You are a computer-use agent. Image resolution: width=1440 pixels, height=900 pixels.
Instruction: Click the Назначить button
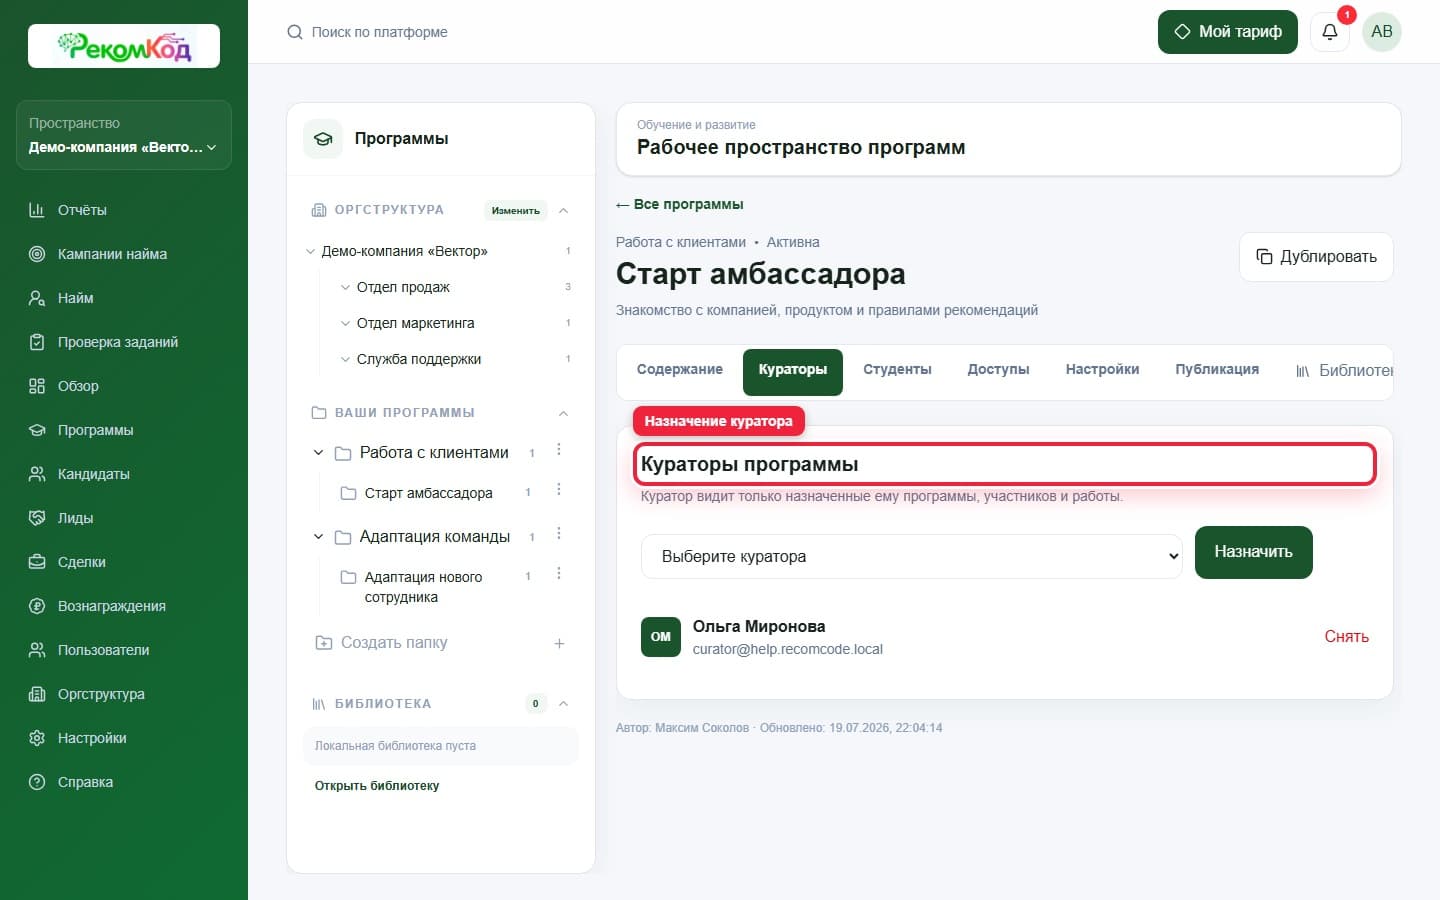pos(1254,552)
